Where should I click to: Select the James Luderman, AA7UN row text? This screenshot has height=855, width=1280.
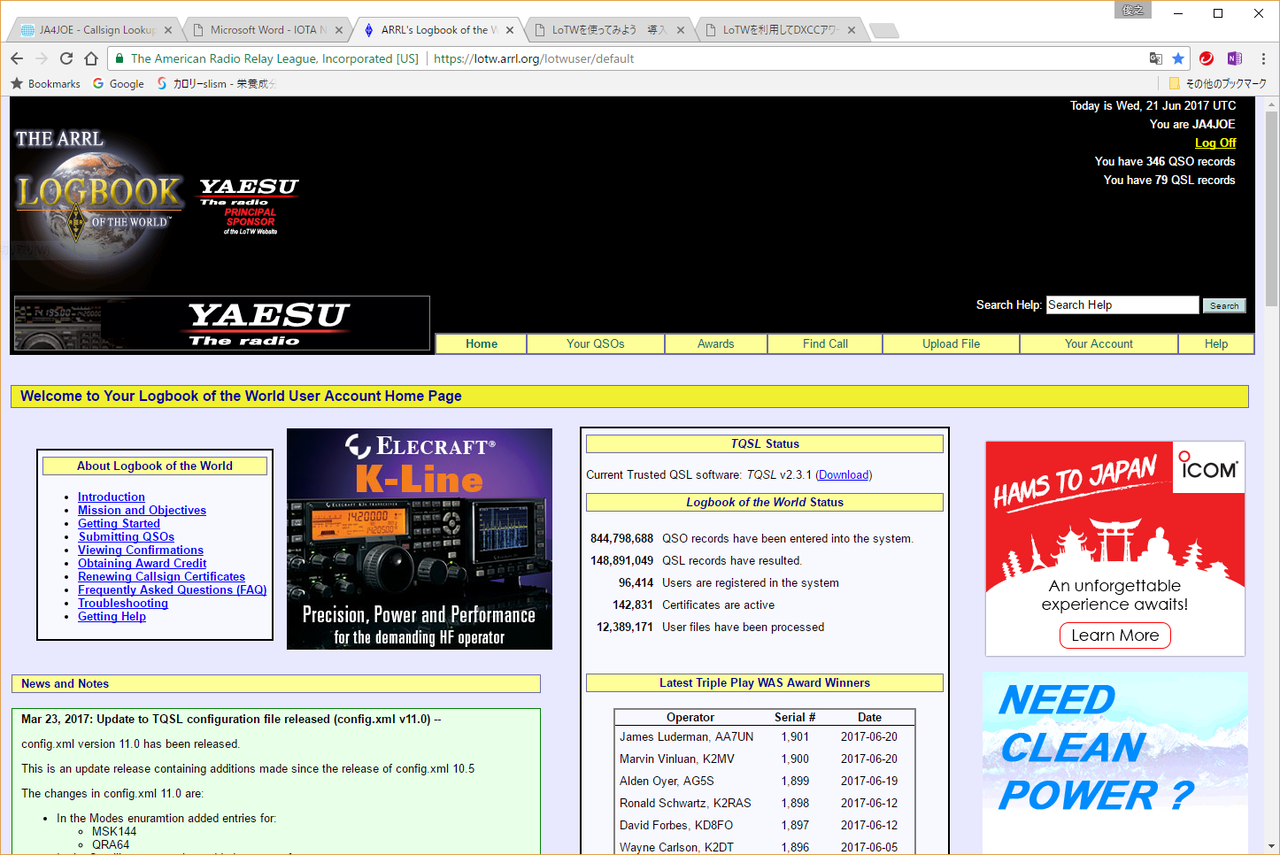686,737
